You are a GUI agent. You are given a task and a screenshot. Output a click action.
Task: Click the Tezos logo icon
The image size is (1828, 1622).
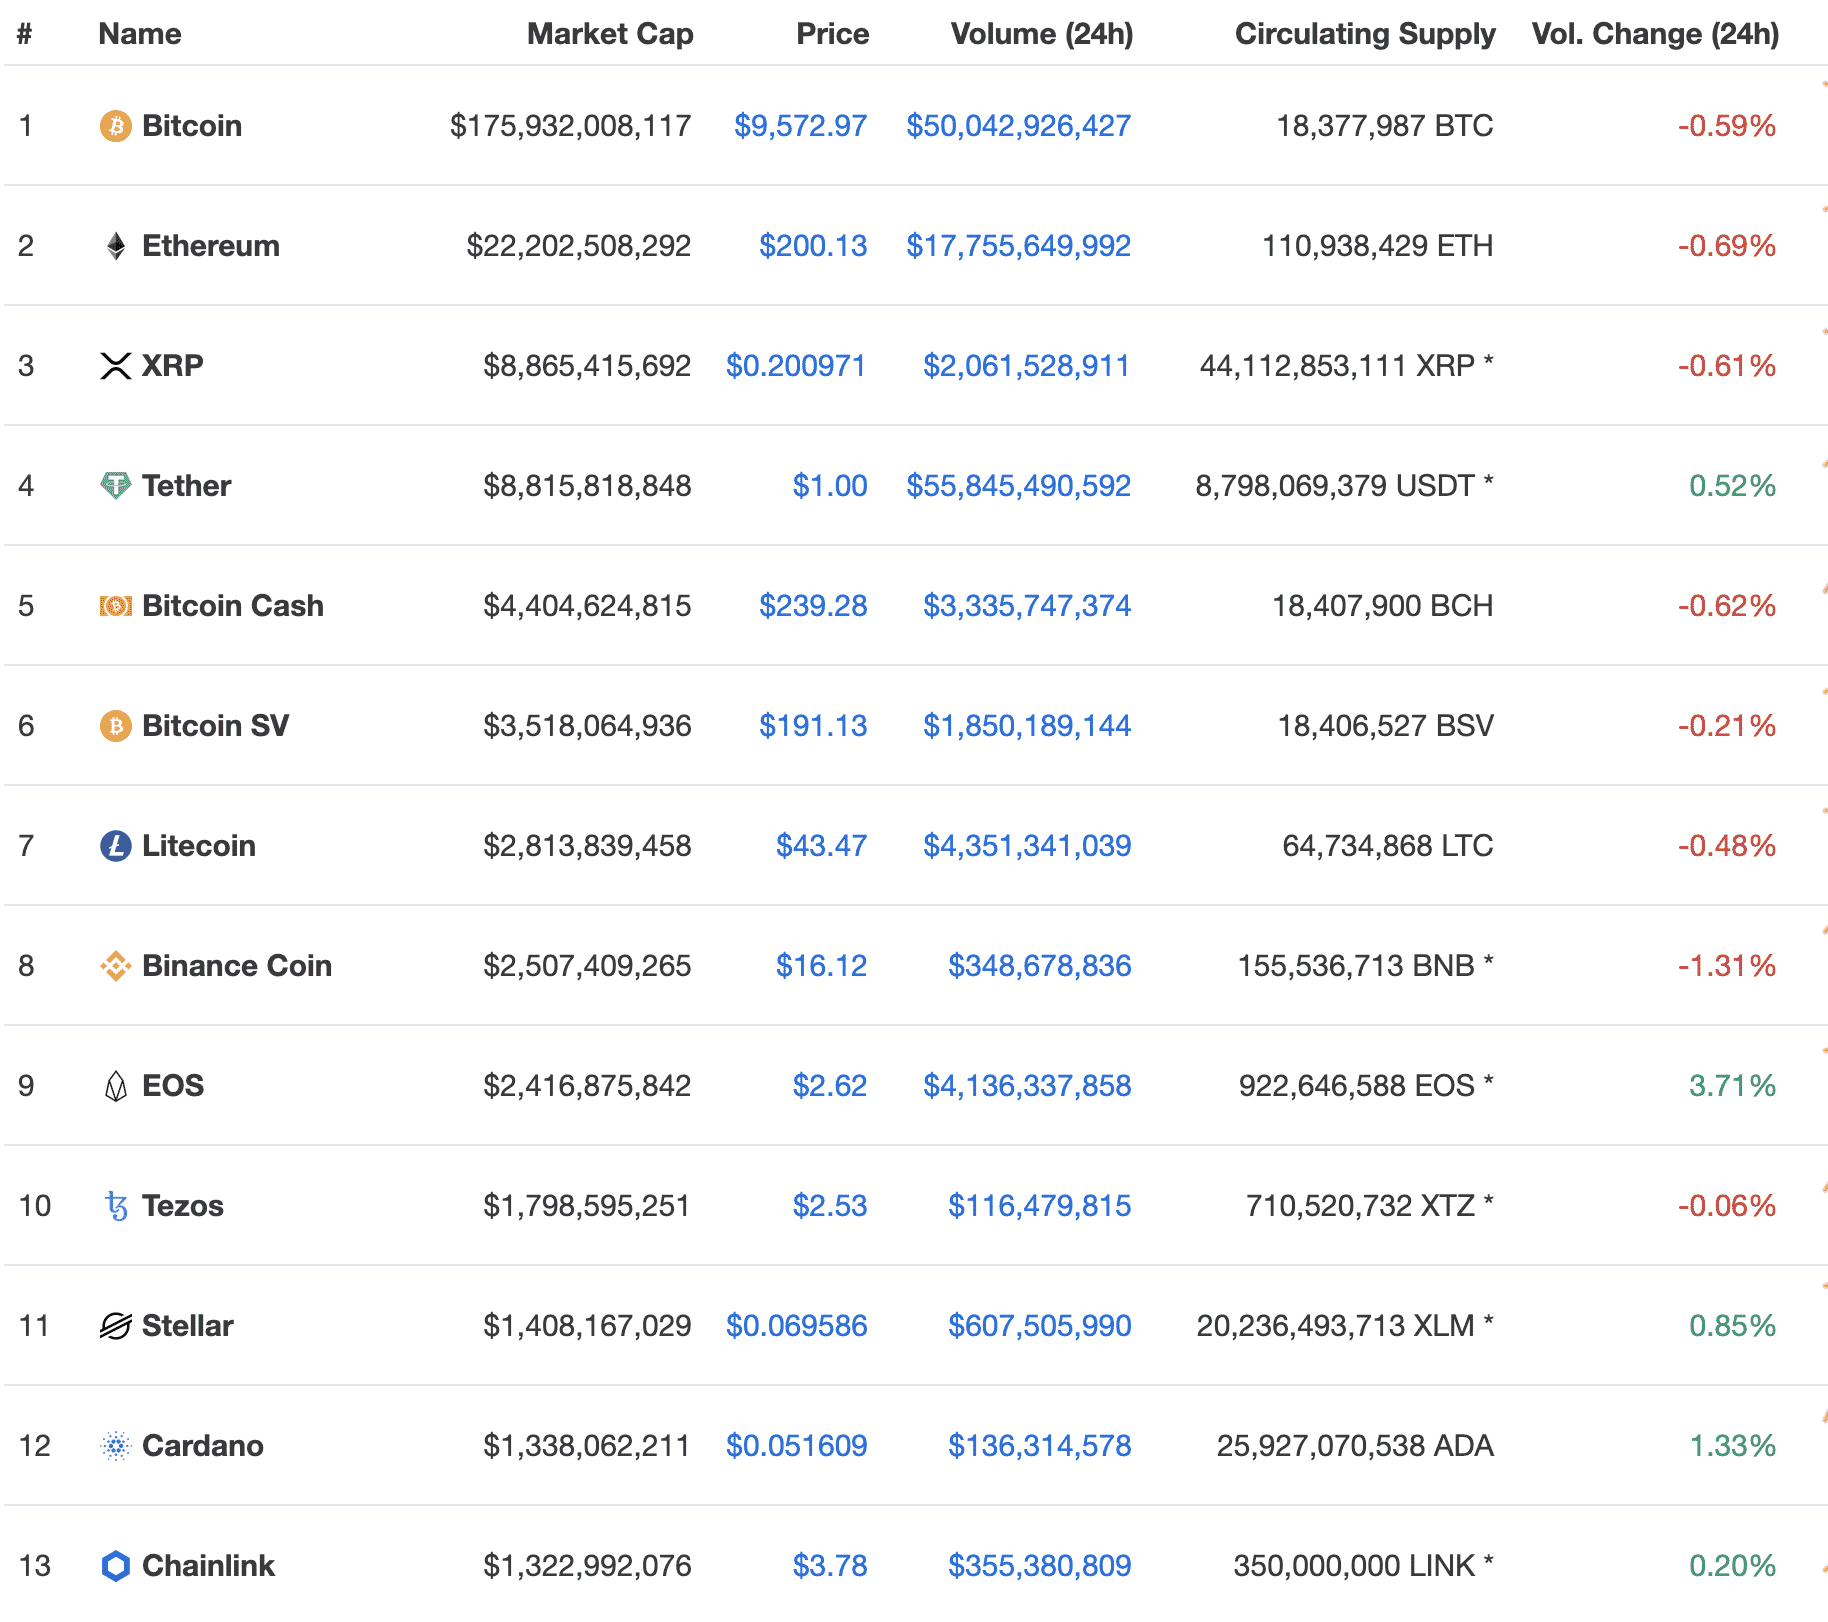(x=116, y=1206)
